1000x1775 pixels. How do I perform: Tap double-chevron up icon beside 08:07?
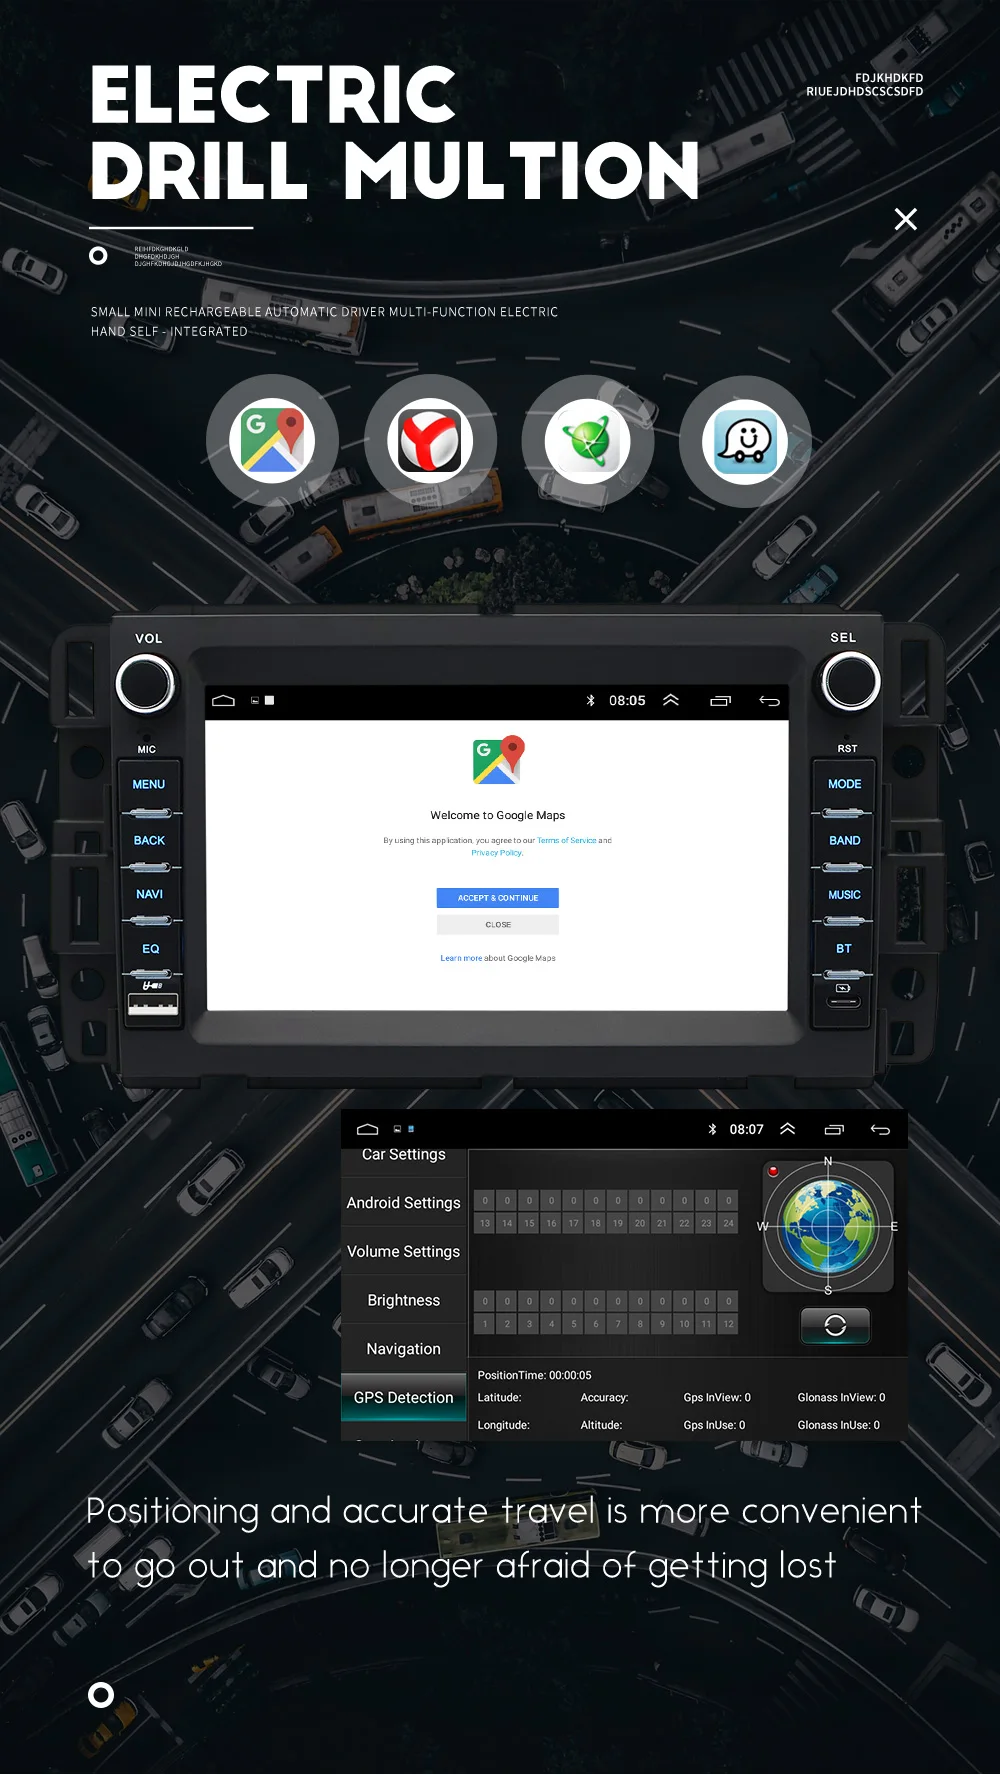coord(788,1129)
